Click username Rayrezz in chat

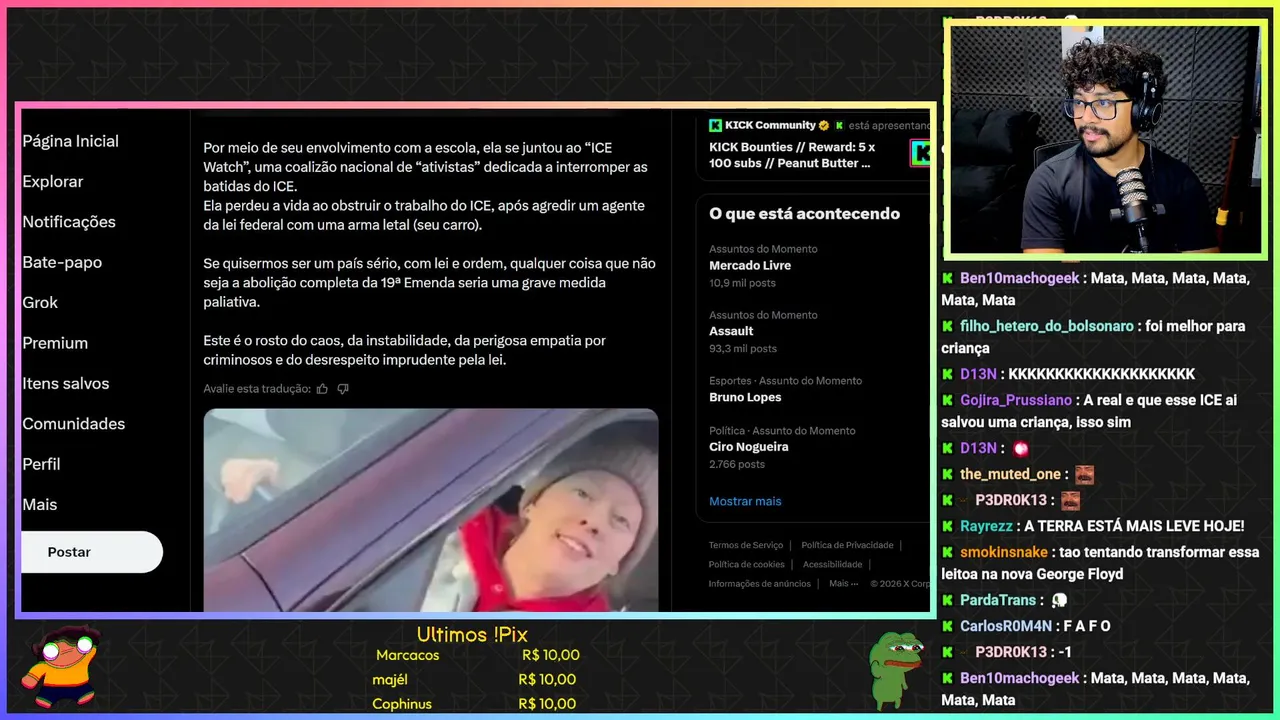(986, 526)
